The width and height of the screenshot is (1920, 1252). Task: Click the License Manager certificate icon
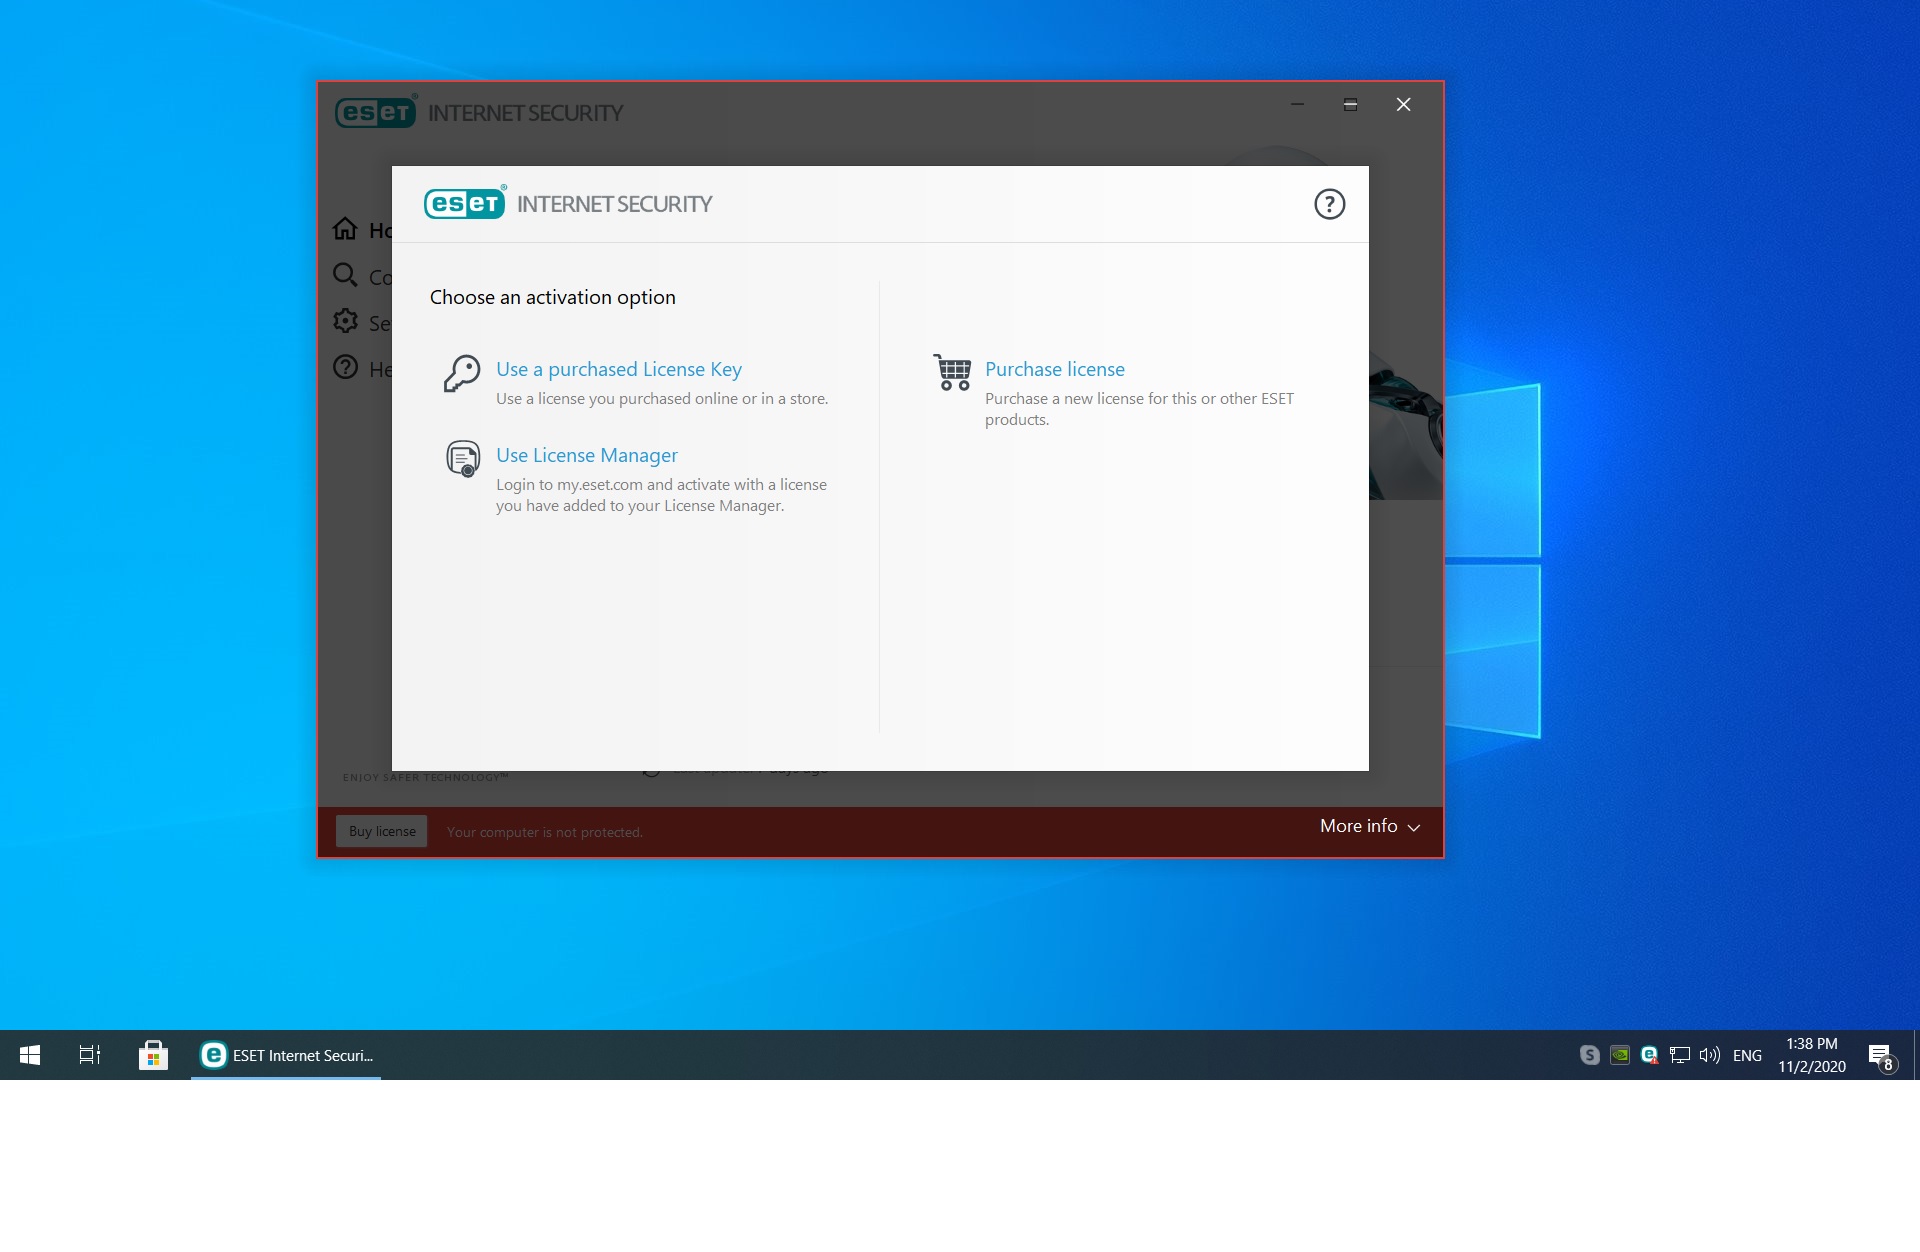pyautogui.click(x=463, y=459)
